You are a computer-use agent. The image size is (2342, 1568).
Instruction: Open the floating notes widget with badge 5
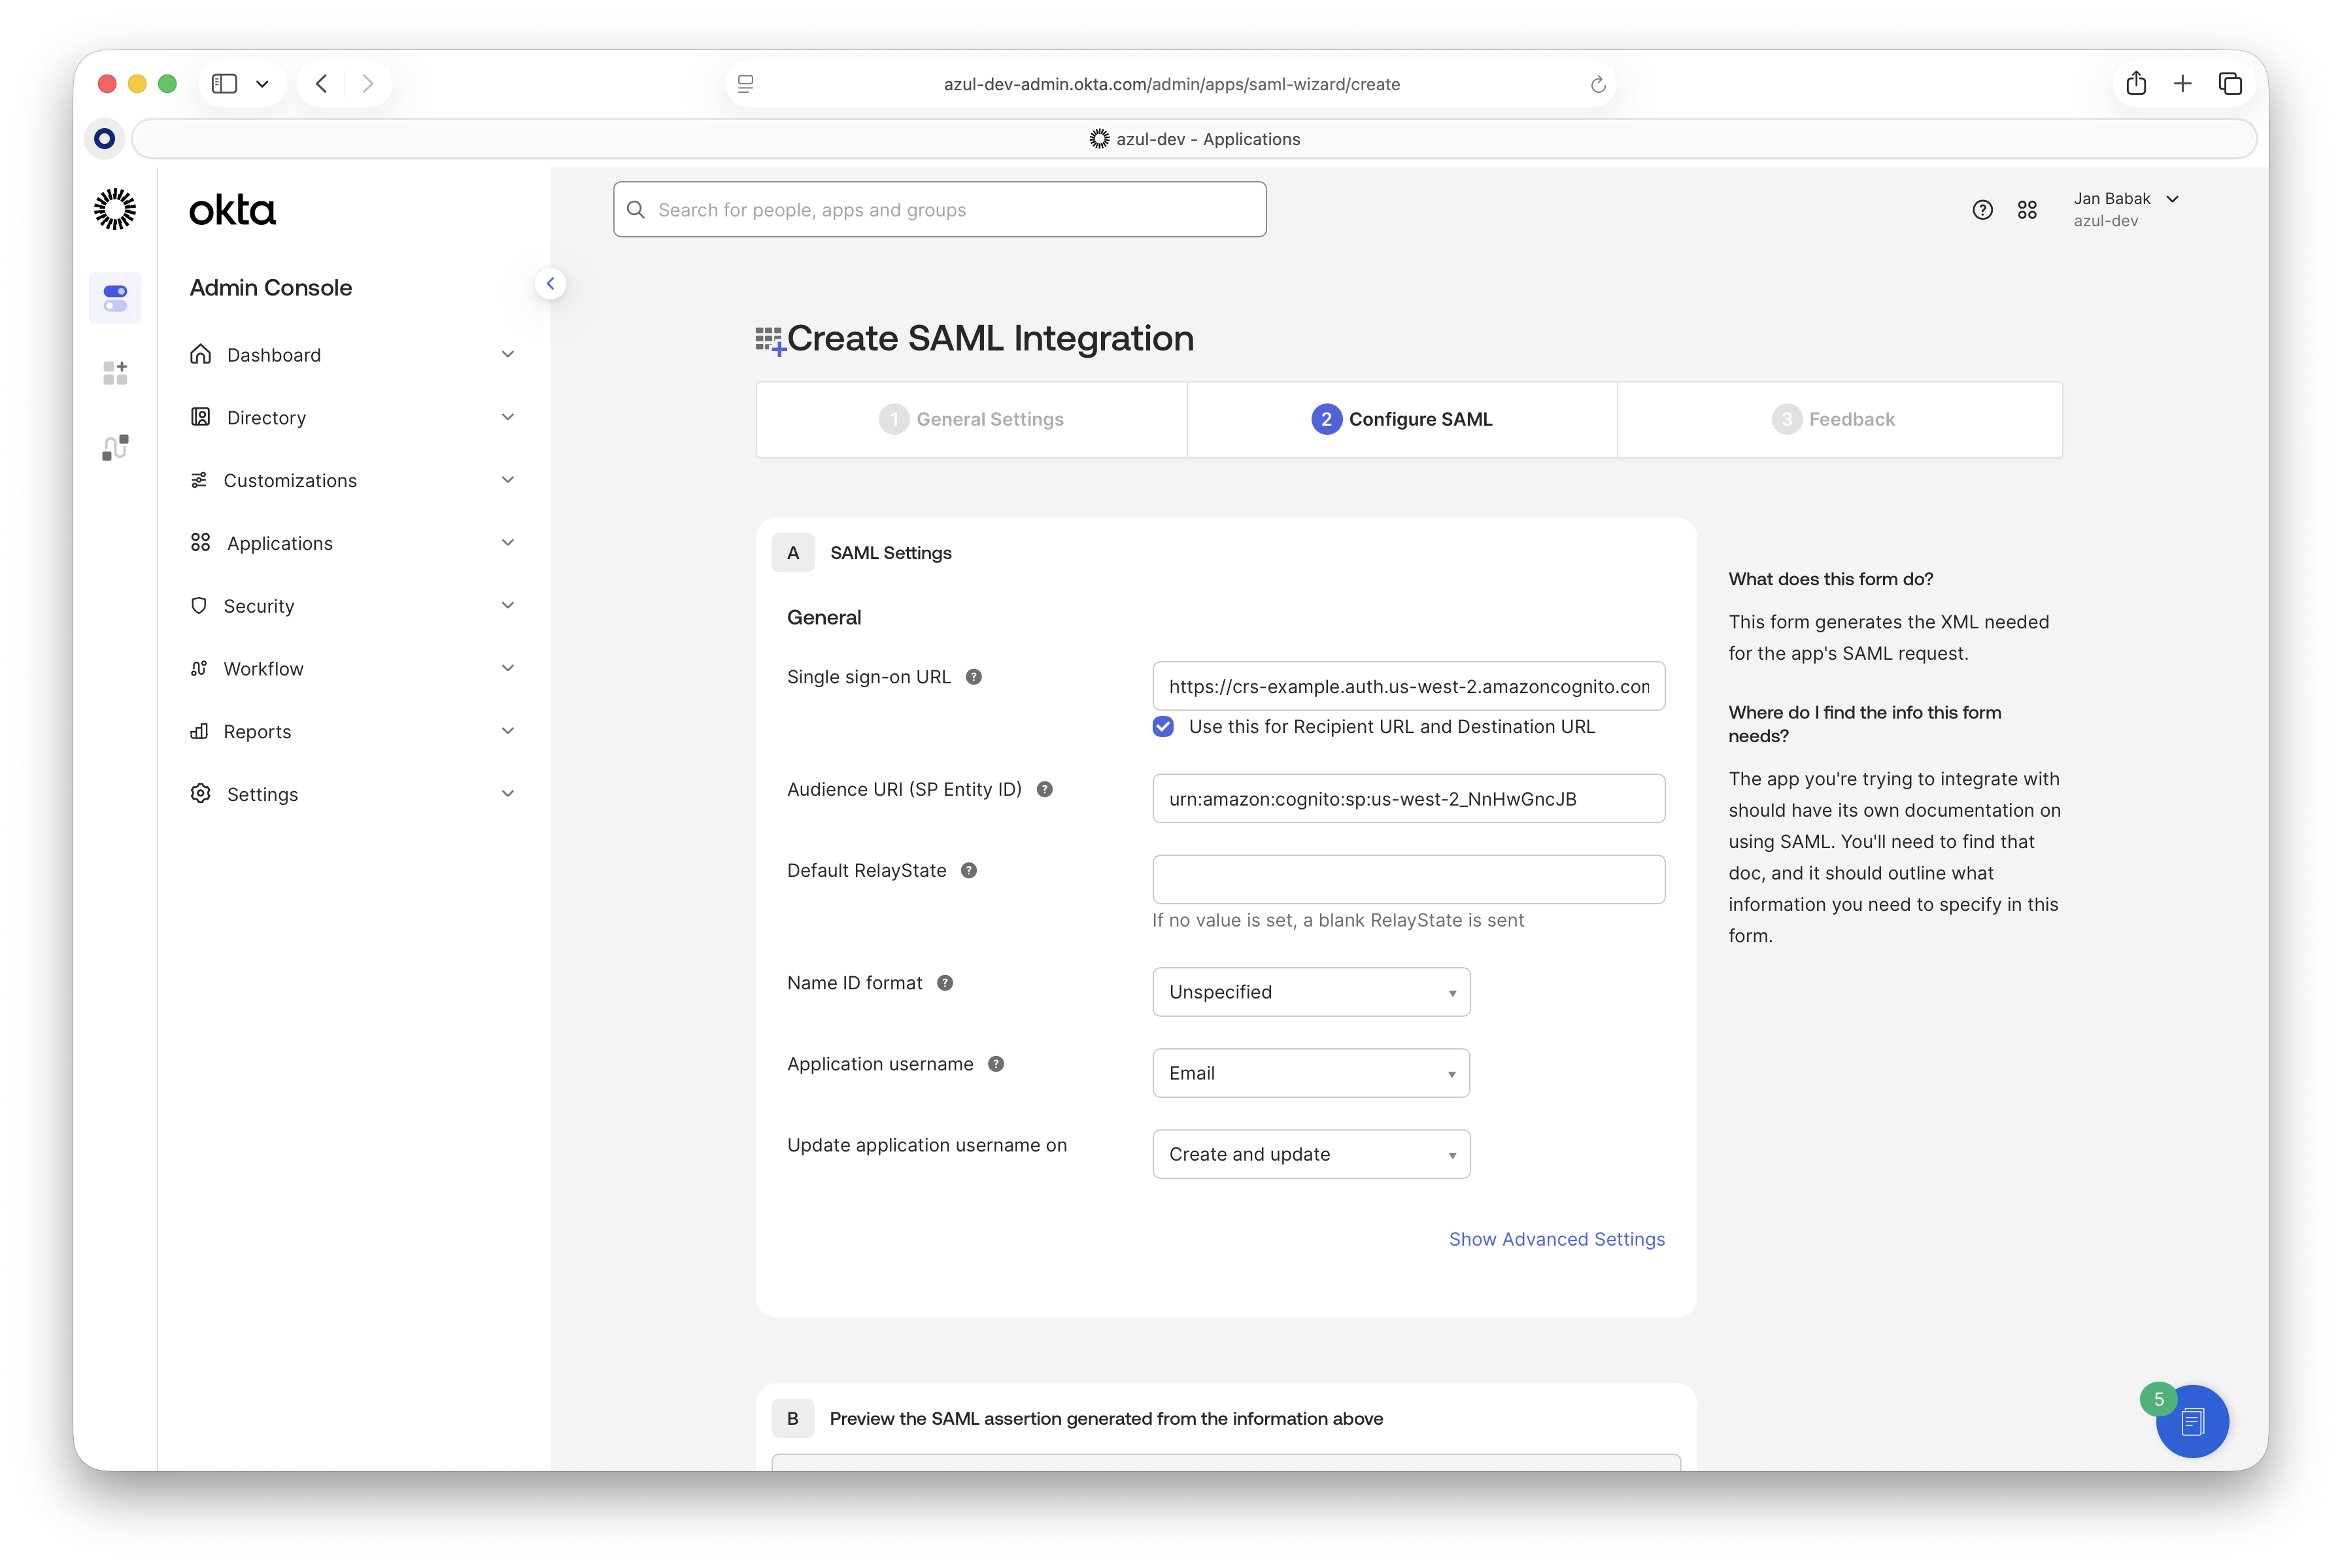tap(2192, 1421)
